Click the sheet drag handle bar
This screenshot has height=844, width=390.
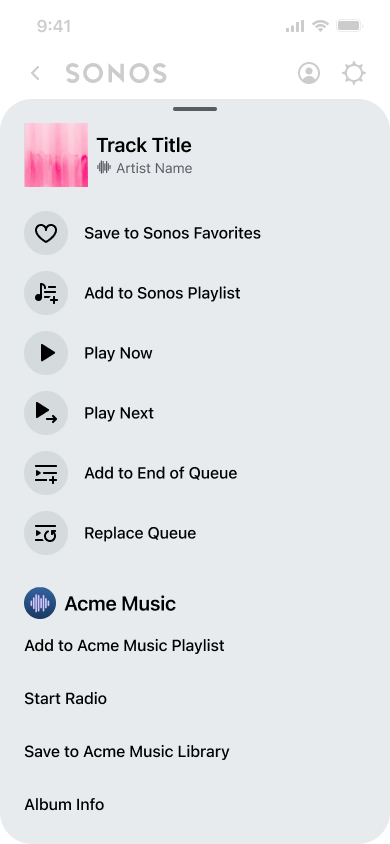[x=195, y=109]
